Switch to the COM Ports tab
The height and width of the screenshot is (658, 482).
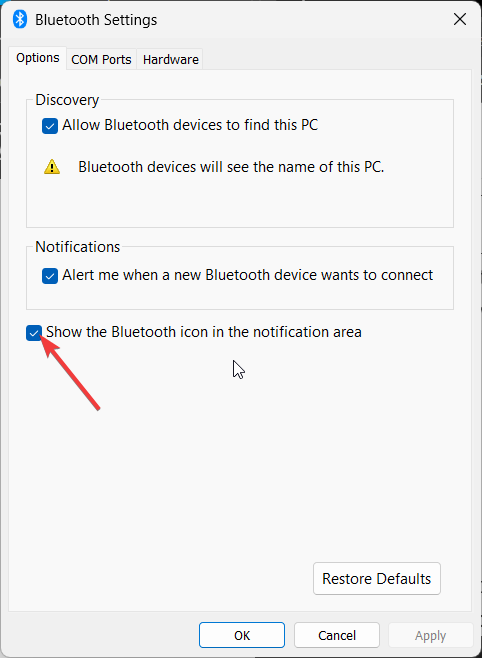[101, 60]
